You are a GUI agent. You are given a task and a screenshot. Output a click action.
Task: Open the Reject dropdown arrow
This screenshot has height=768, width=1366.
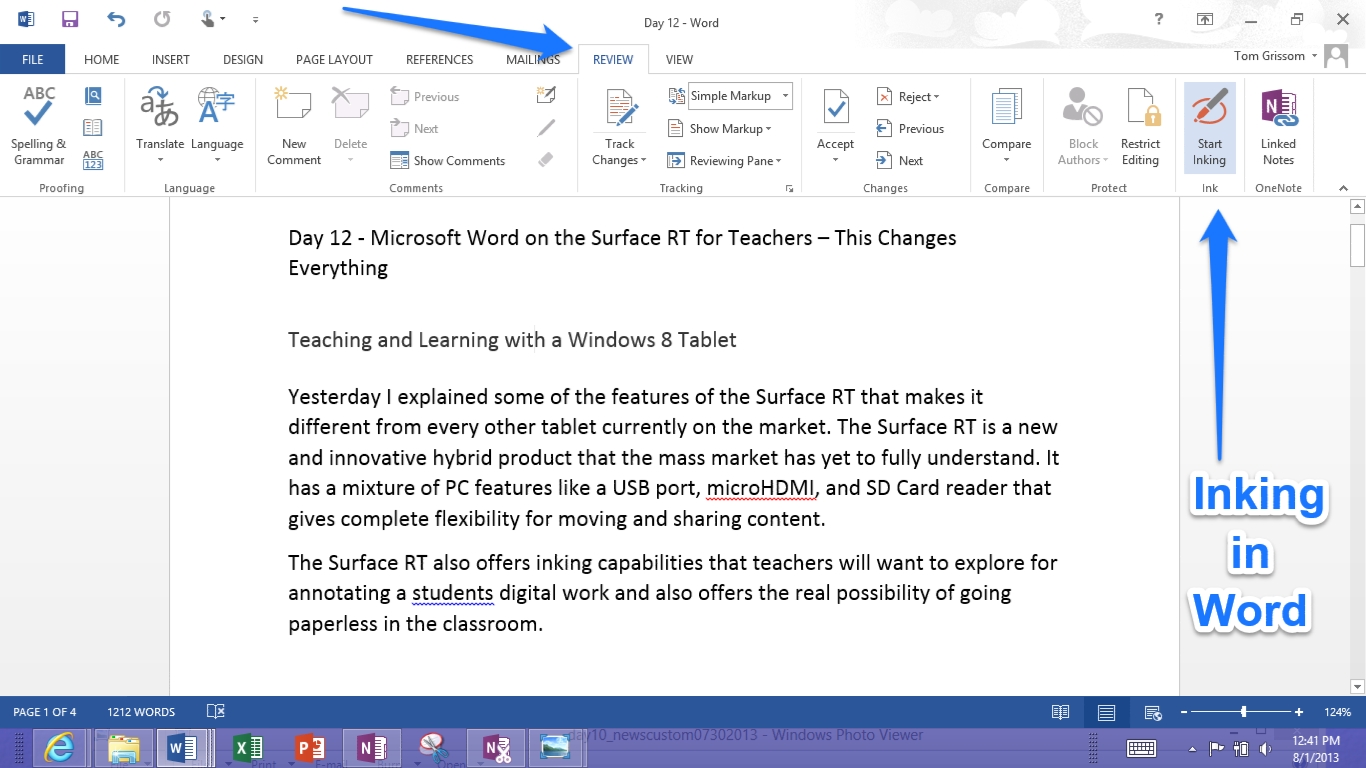(x=936, y=97)
